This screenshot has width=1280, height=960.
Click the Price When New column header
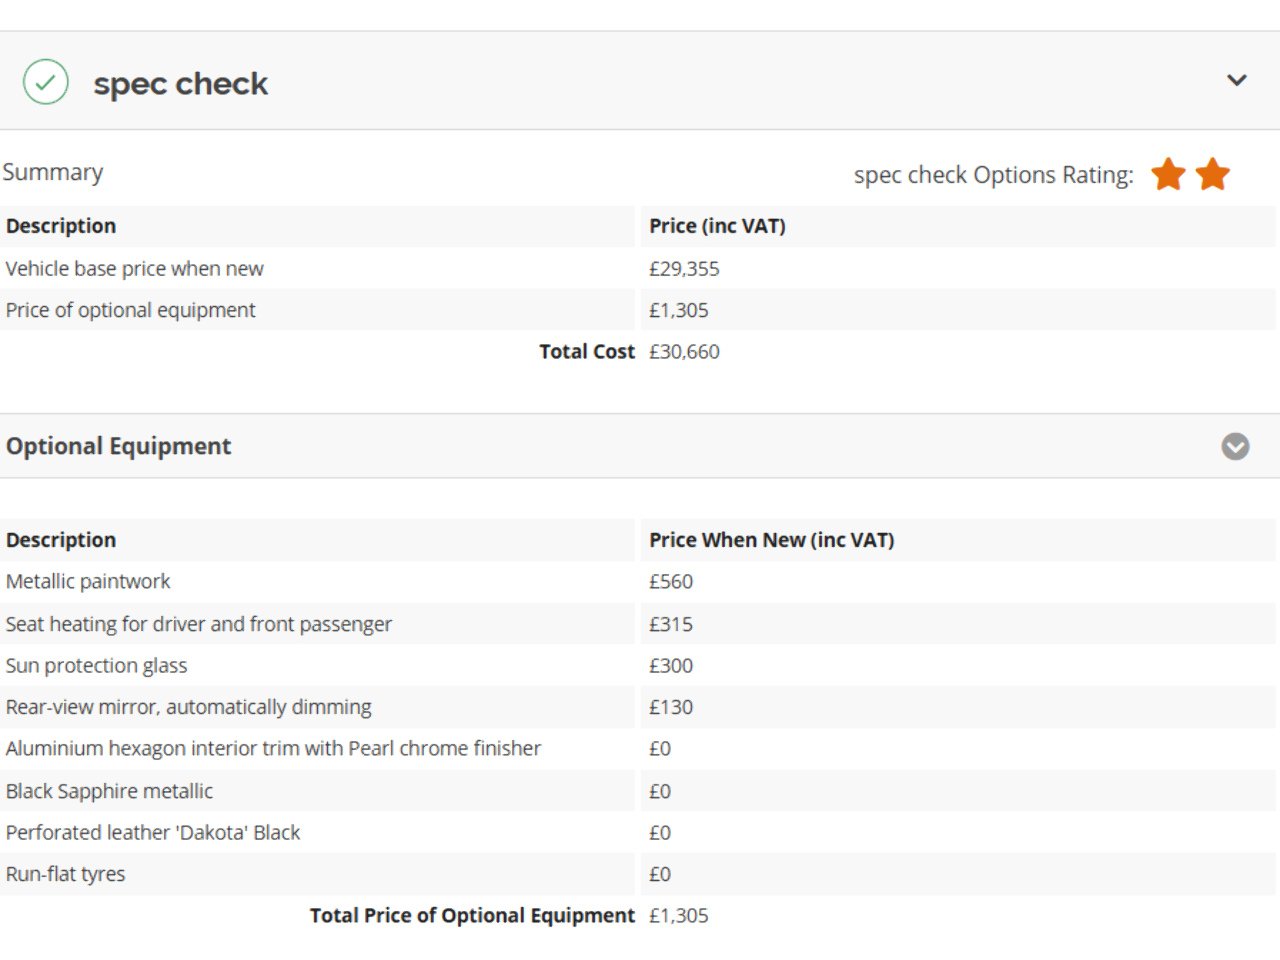coord(771,540)
